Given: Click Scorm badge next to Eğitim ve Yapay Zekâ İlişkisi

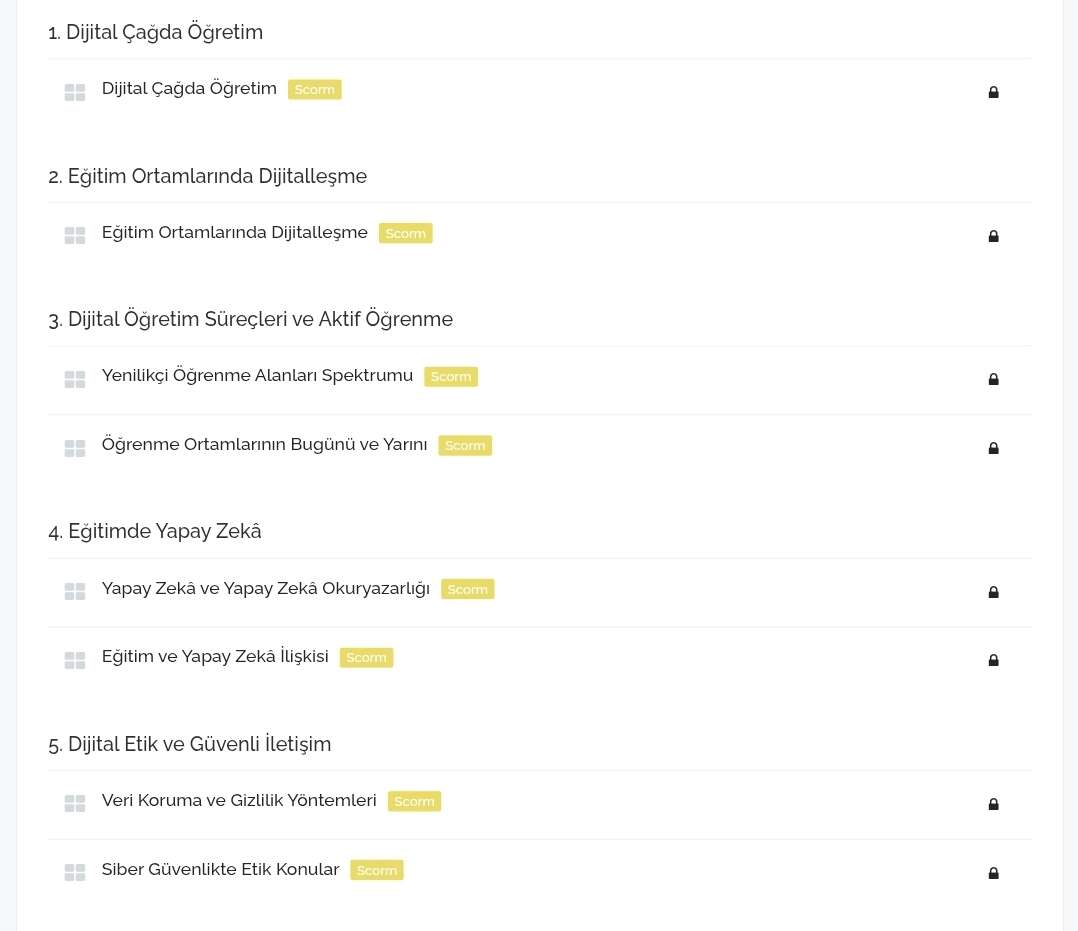Looking at the screenshot, I should [366, 658].
